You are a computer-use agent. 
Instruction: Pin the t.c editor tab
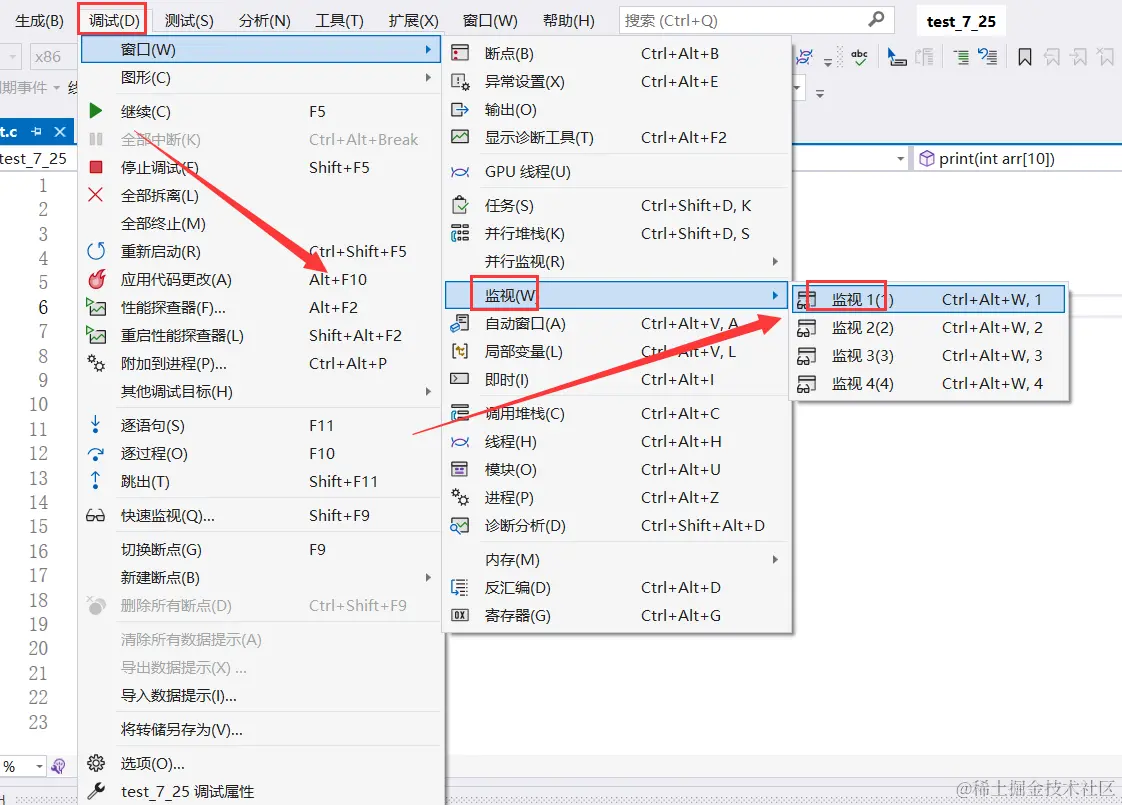(x=37, y=132)
